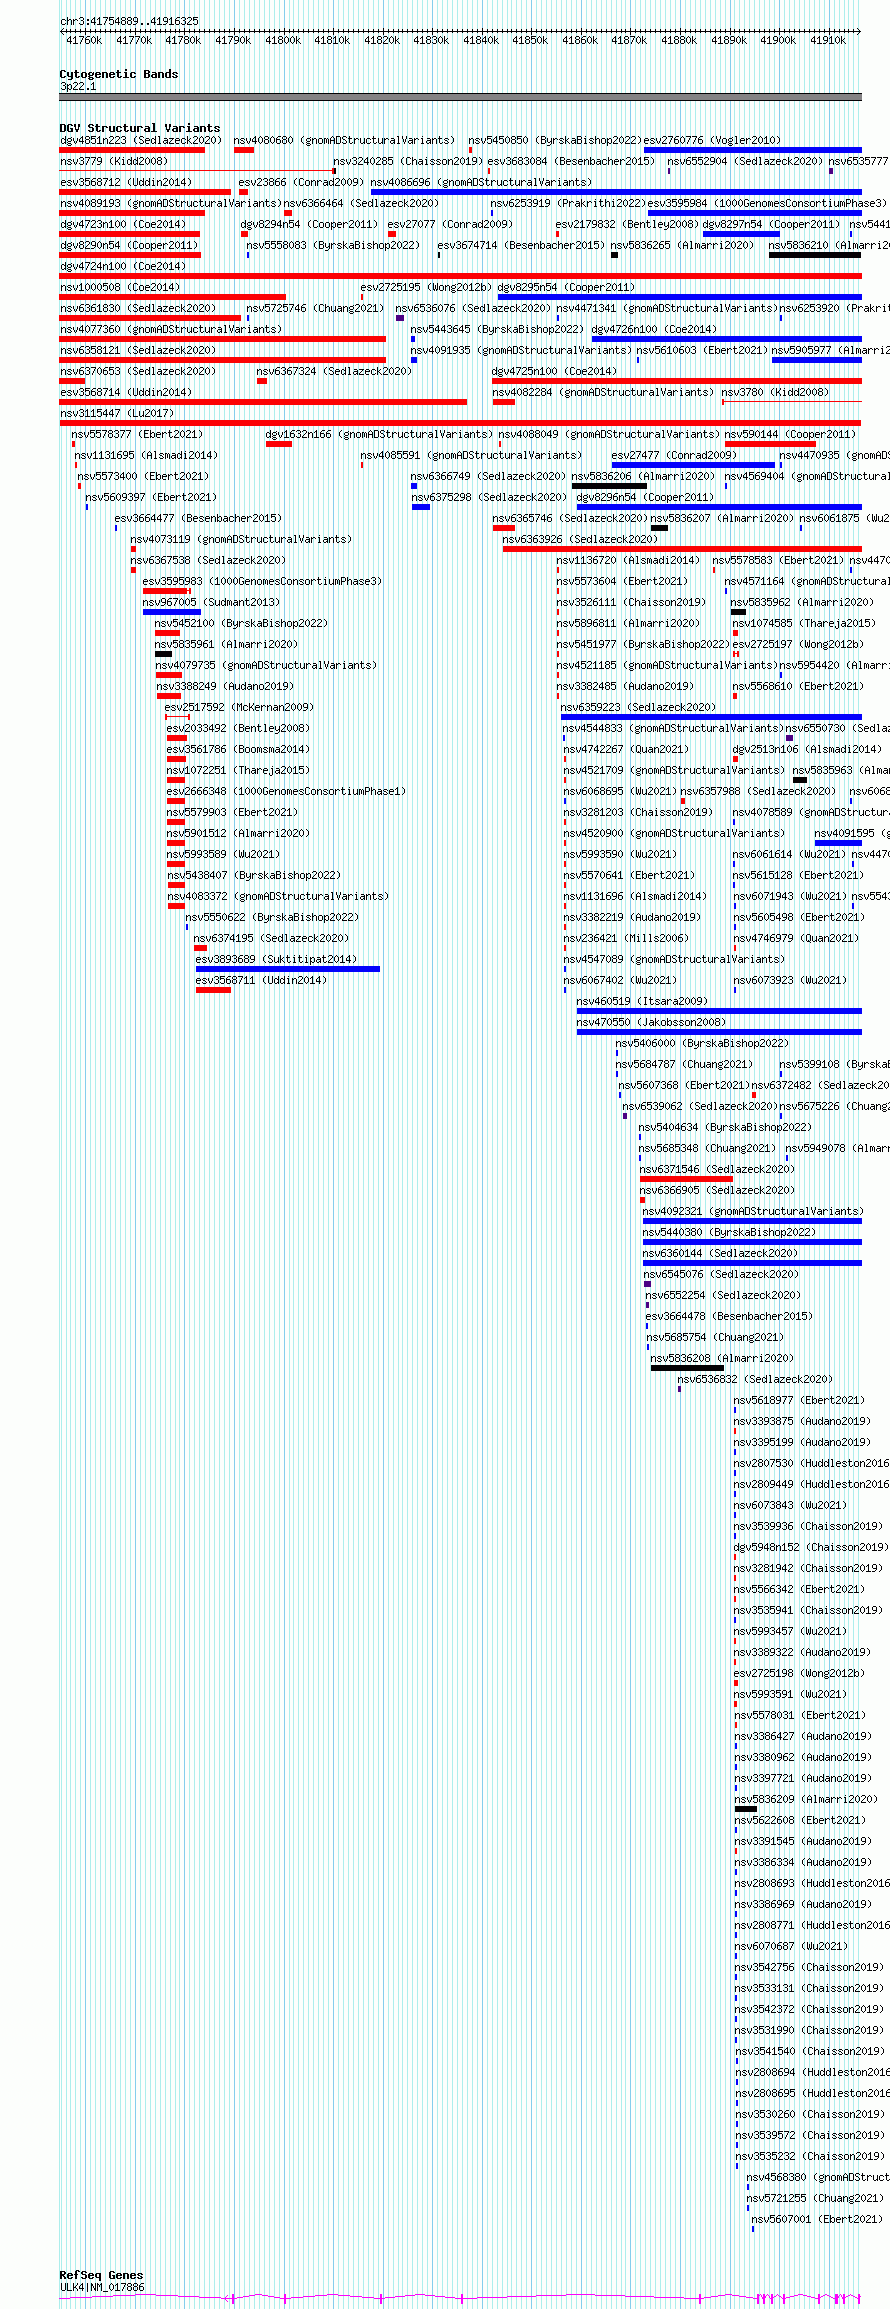Screen dimensions: 890x2309
Task: Click the 41900k ruler position label
Action: click(x=778, y=41)
